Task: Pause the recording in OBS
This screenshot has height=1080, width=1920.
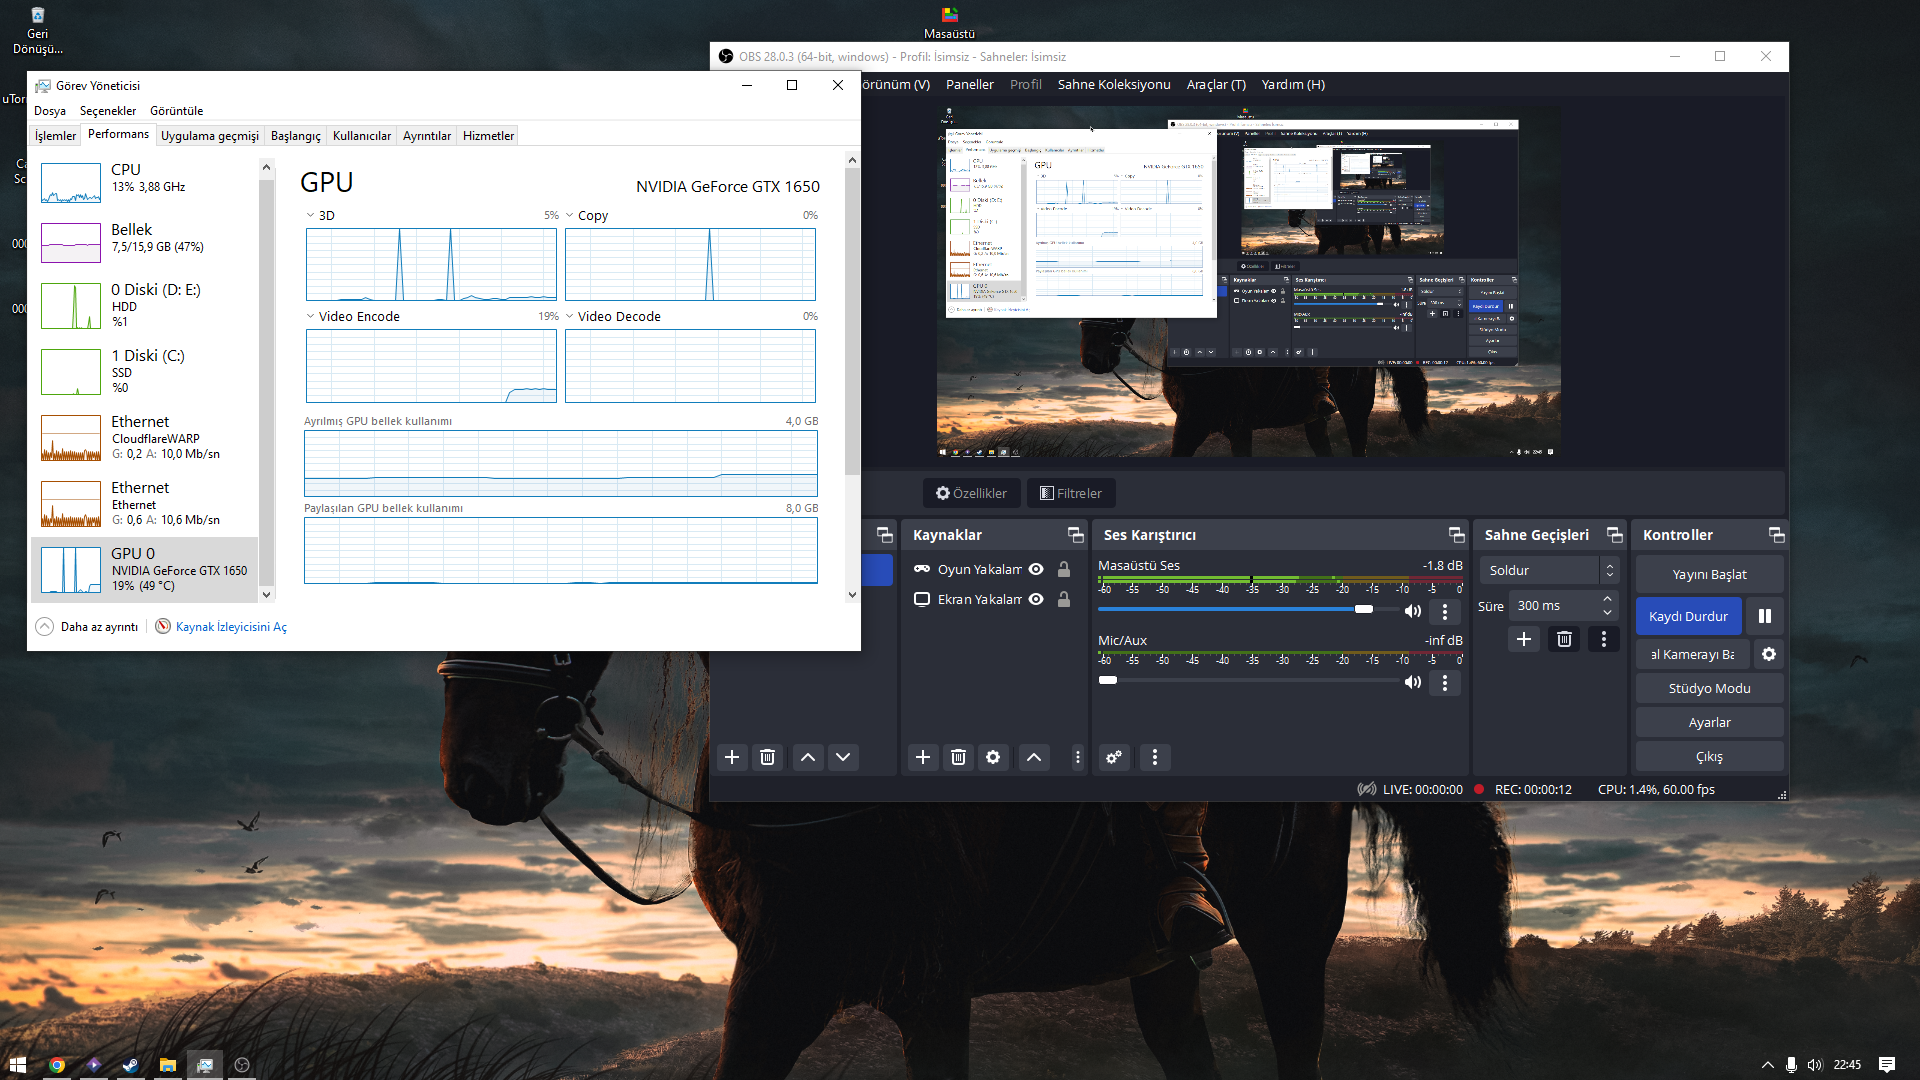Action: (1765, 616)
